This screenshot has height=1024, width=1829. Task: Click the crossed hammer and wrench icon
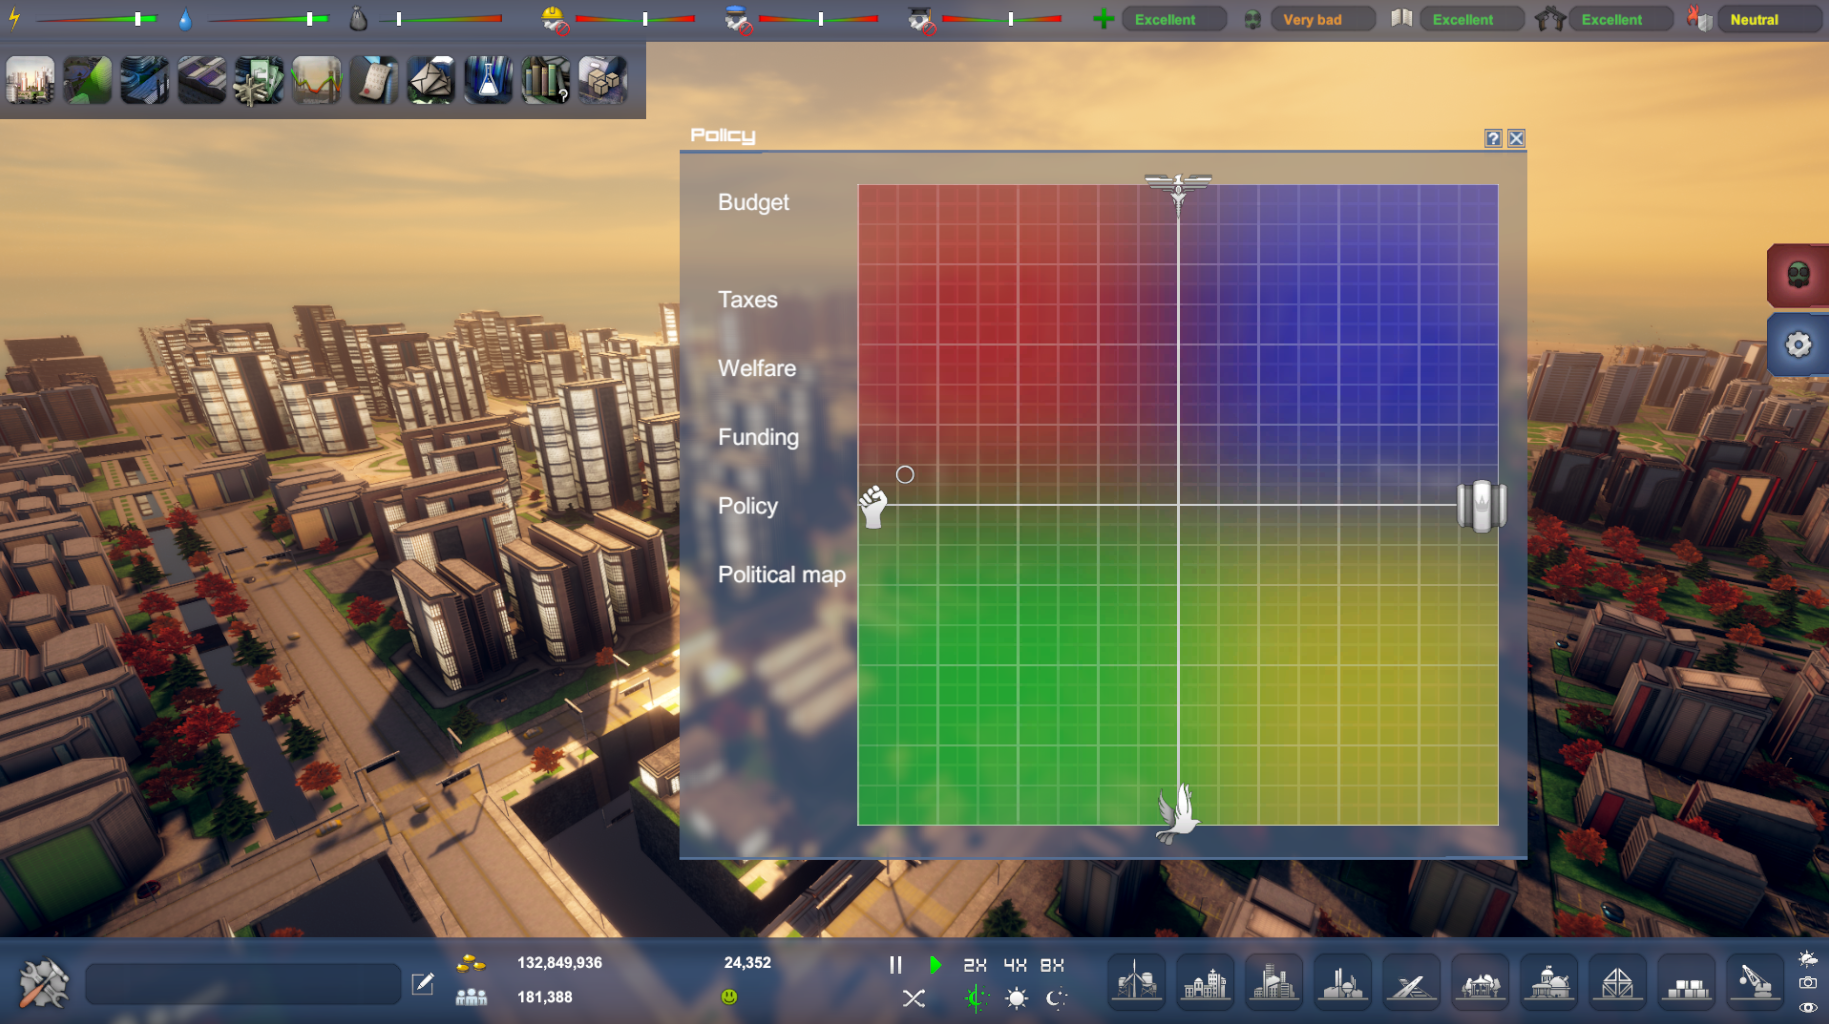click(44, 983)
